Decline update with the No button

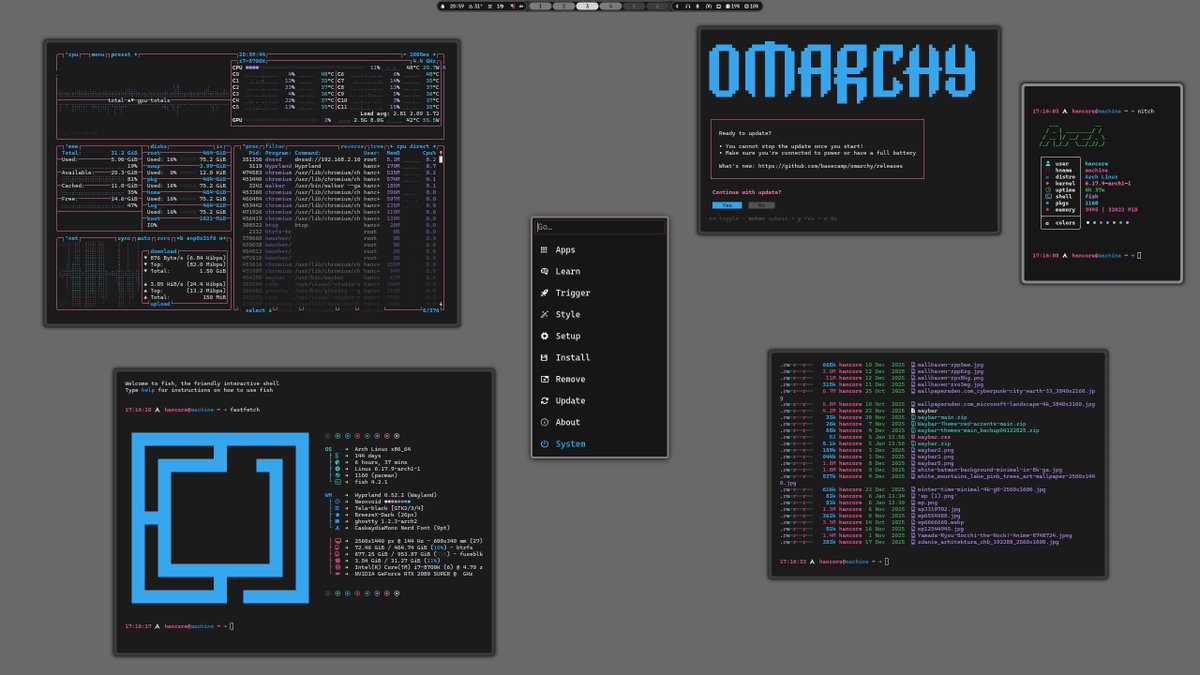[x=761, y=205]
